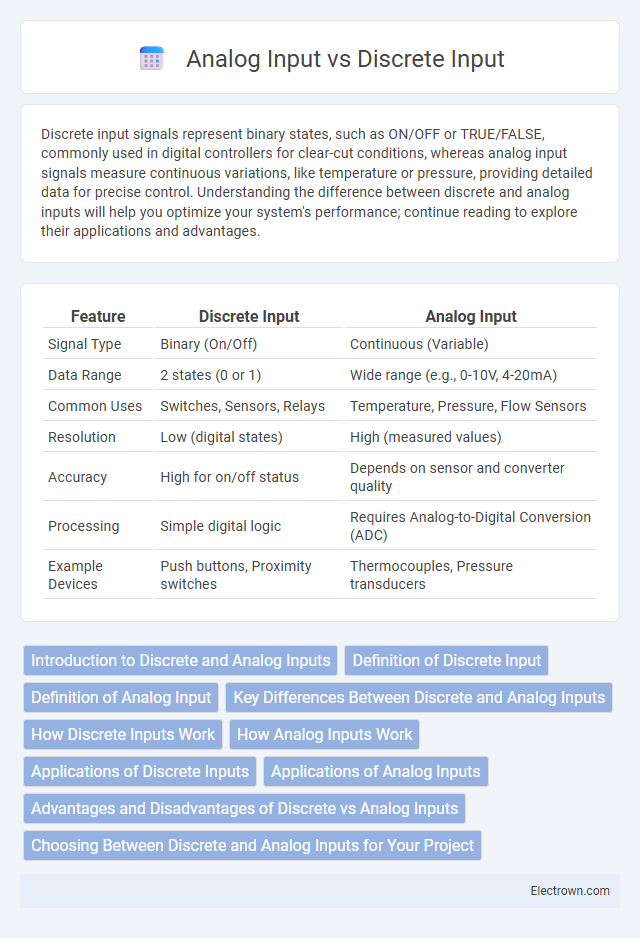640x938 pixels.
Task: Click the Requires Analog-to-Digital Conversion cell
Action: click(x=471, y=526)
